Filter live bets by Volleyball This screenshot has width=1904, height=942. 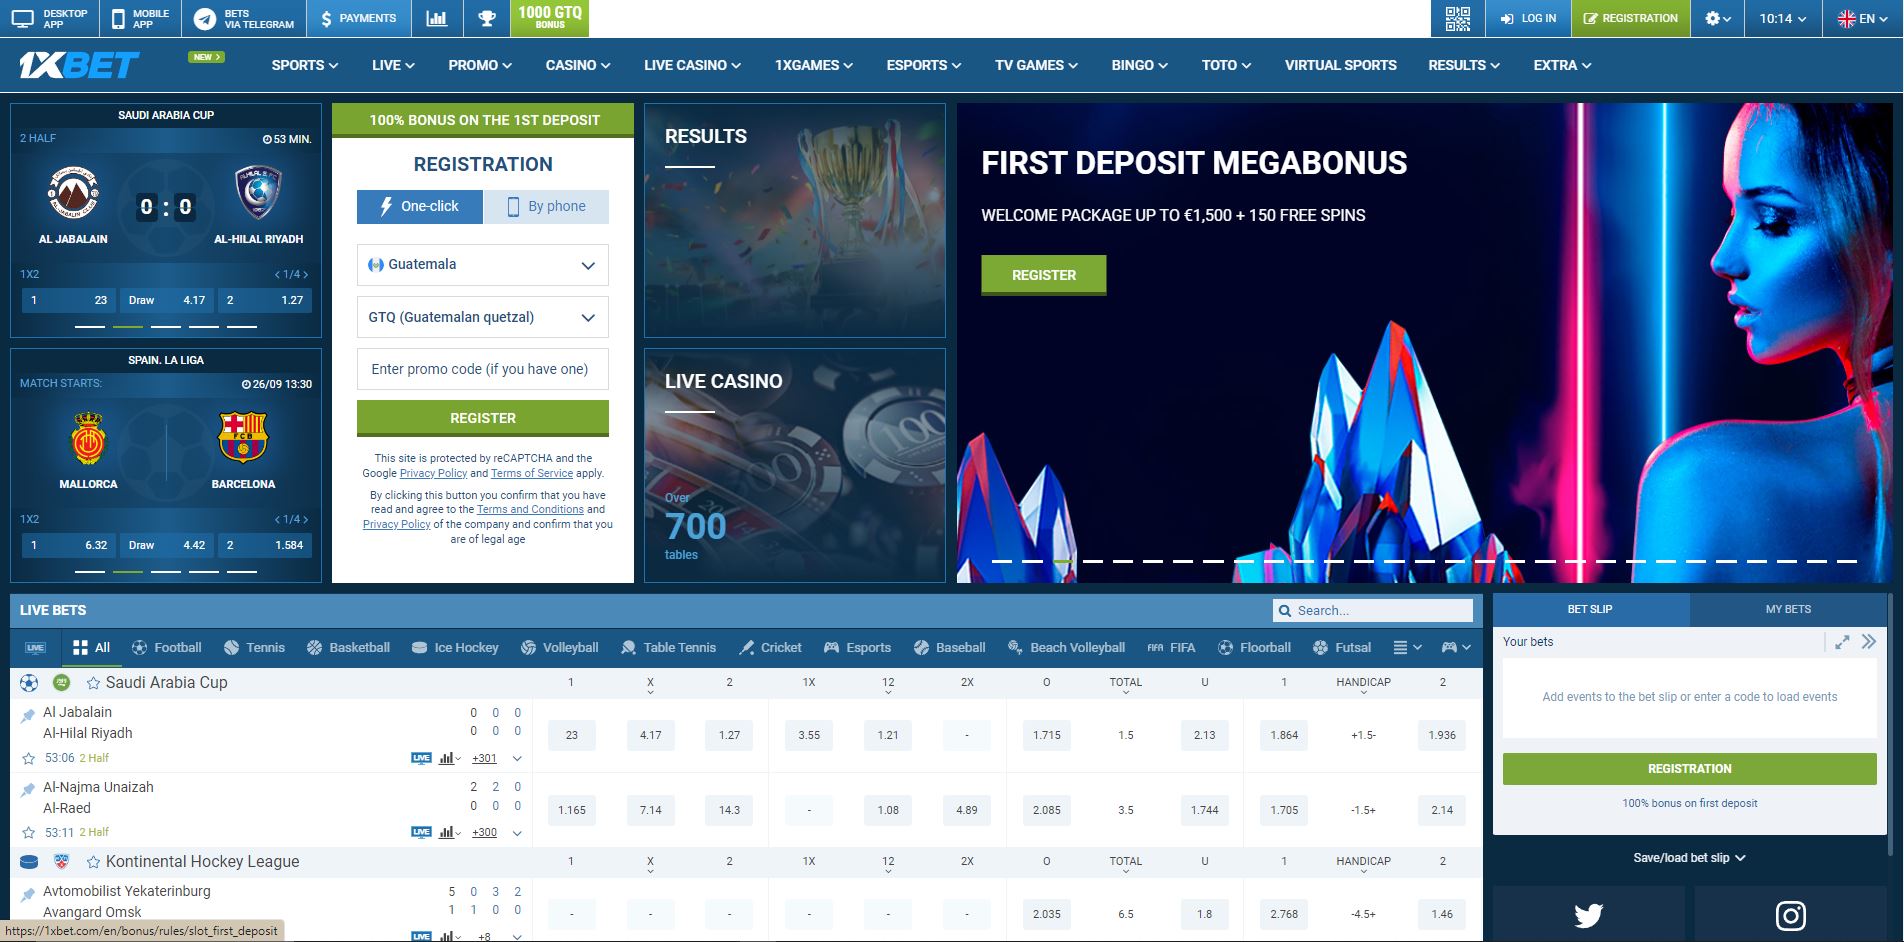click(x=559, y=648)
